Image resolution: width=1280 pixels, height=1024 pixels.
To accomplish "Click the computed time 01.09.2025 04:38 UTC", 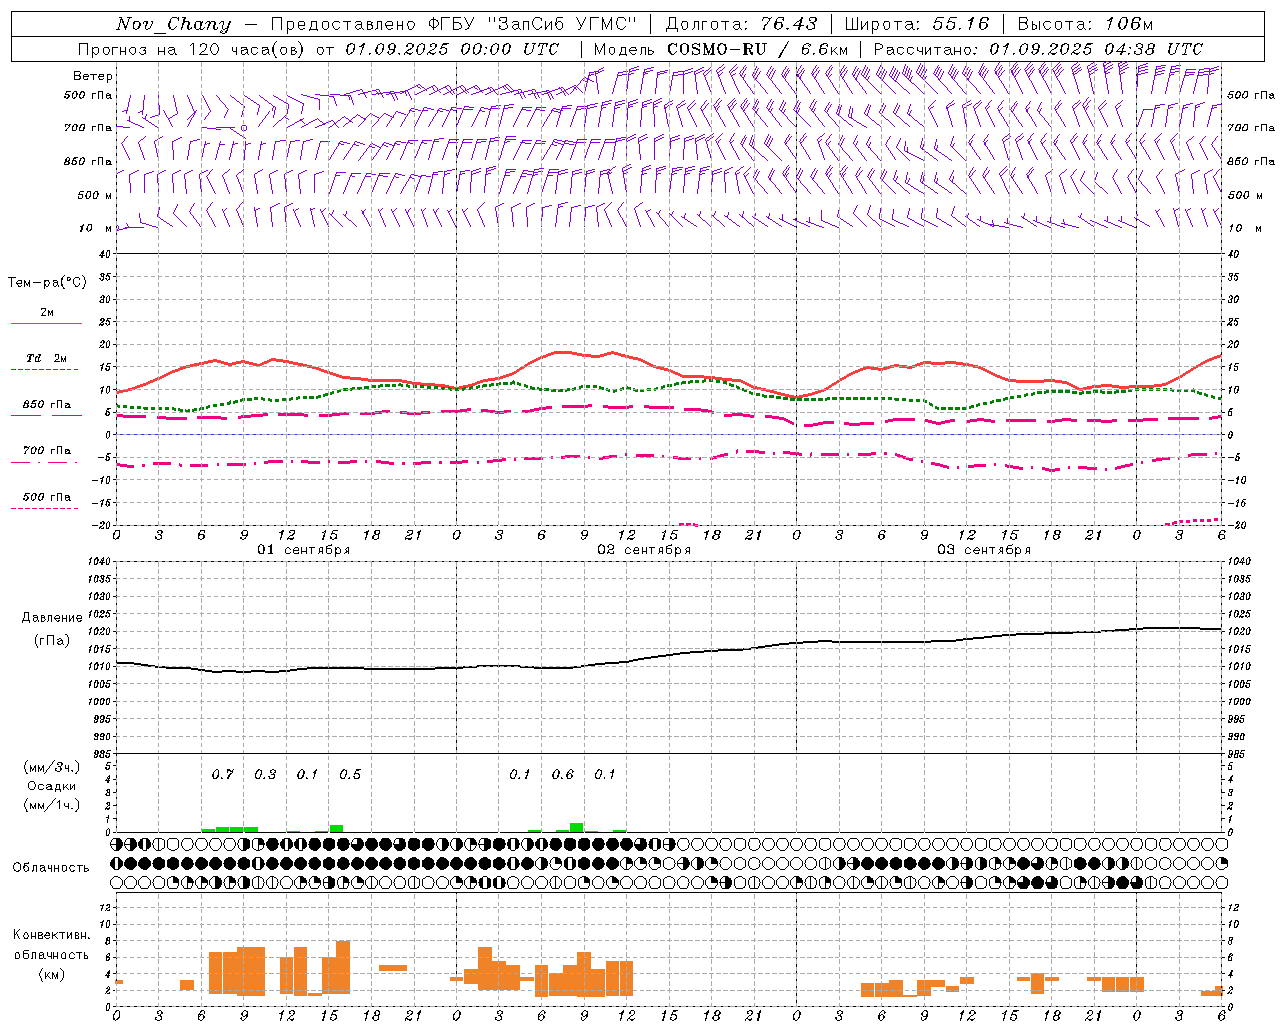I will [1096, 49].
